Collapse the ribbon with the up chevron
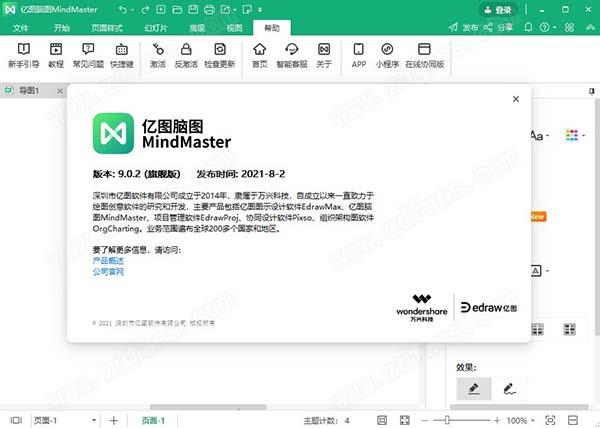This screenshot has height=428, width=600. (x=590, y=27)
